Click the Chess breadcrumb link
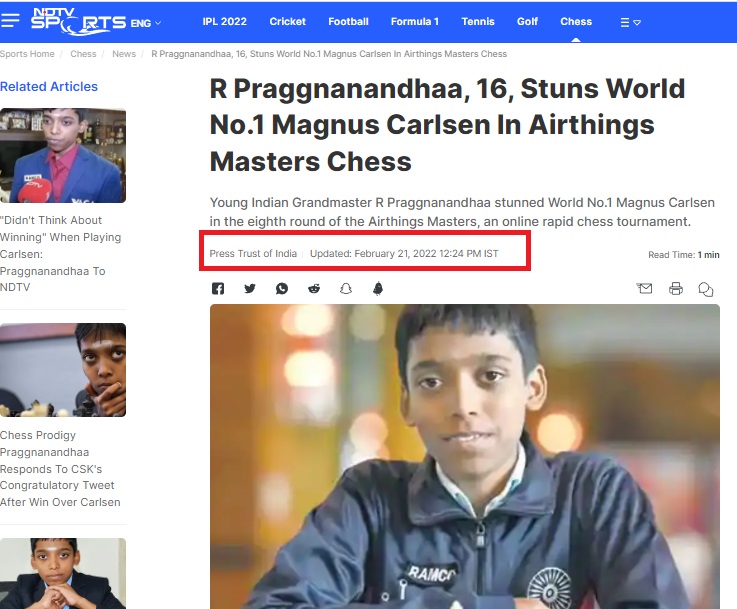 83,54
